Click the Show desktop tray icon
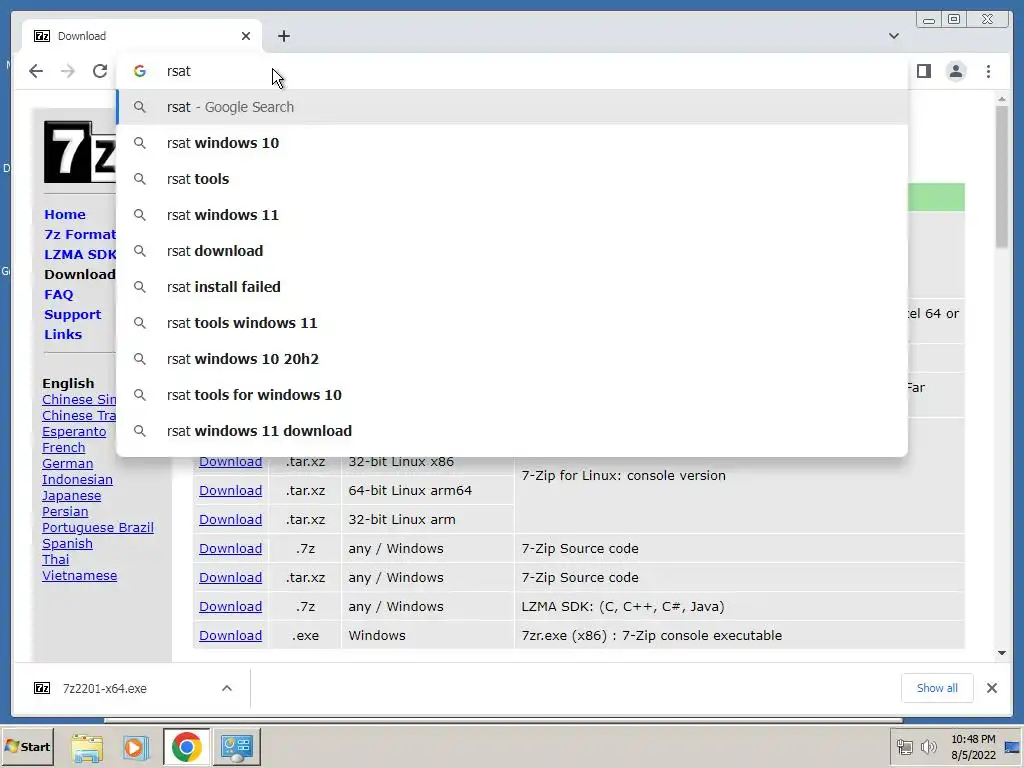1024x768 pixels. pos(1013,747)
